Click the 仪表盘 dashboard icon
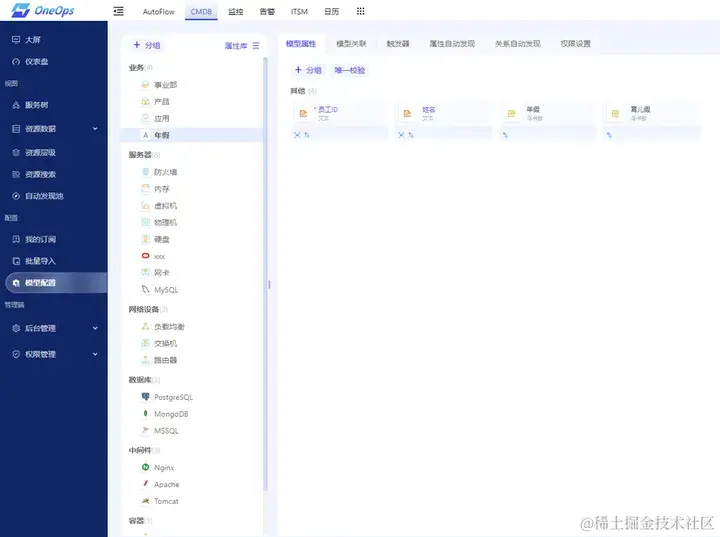This screenshot has width=720, height=537. (16, 62)
